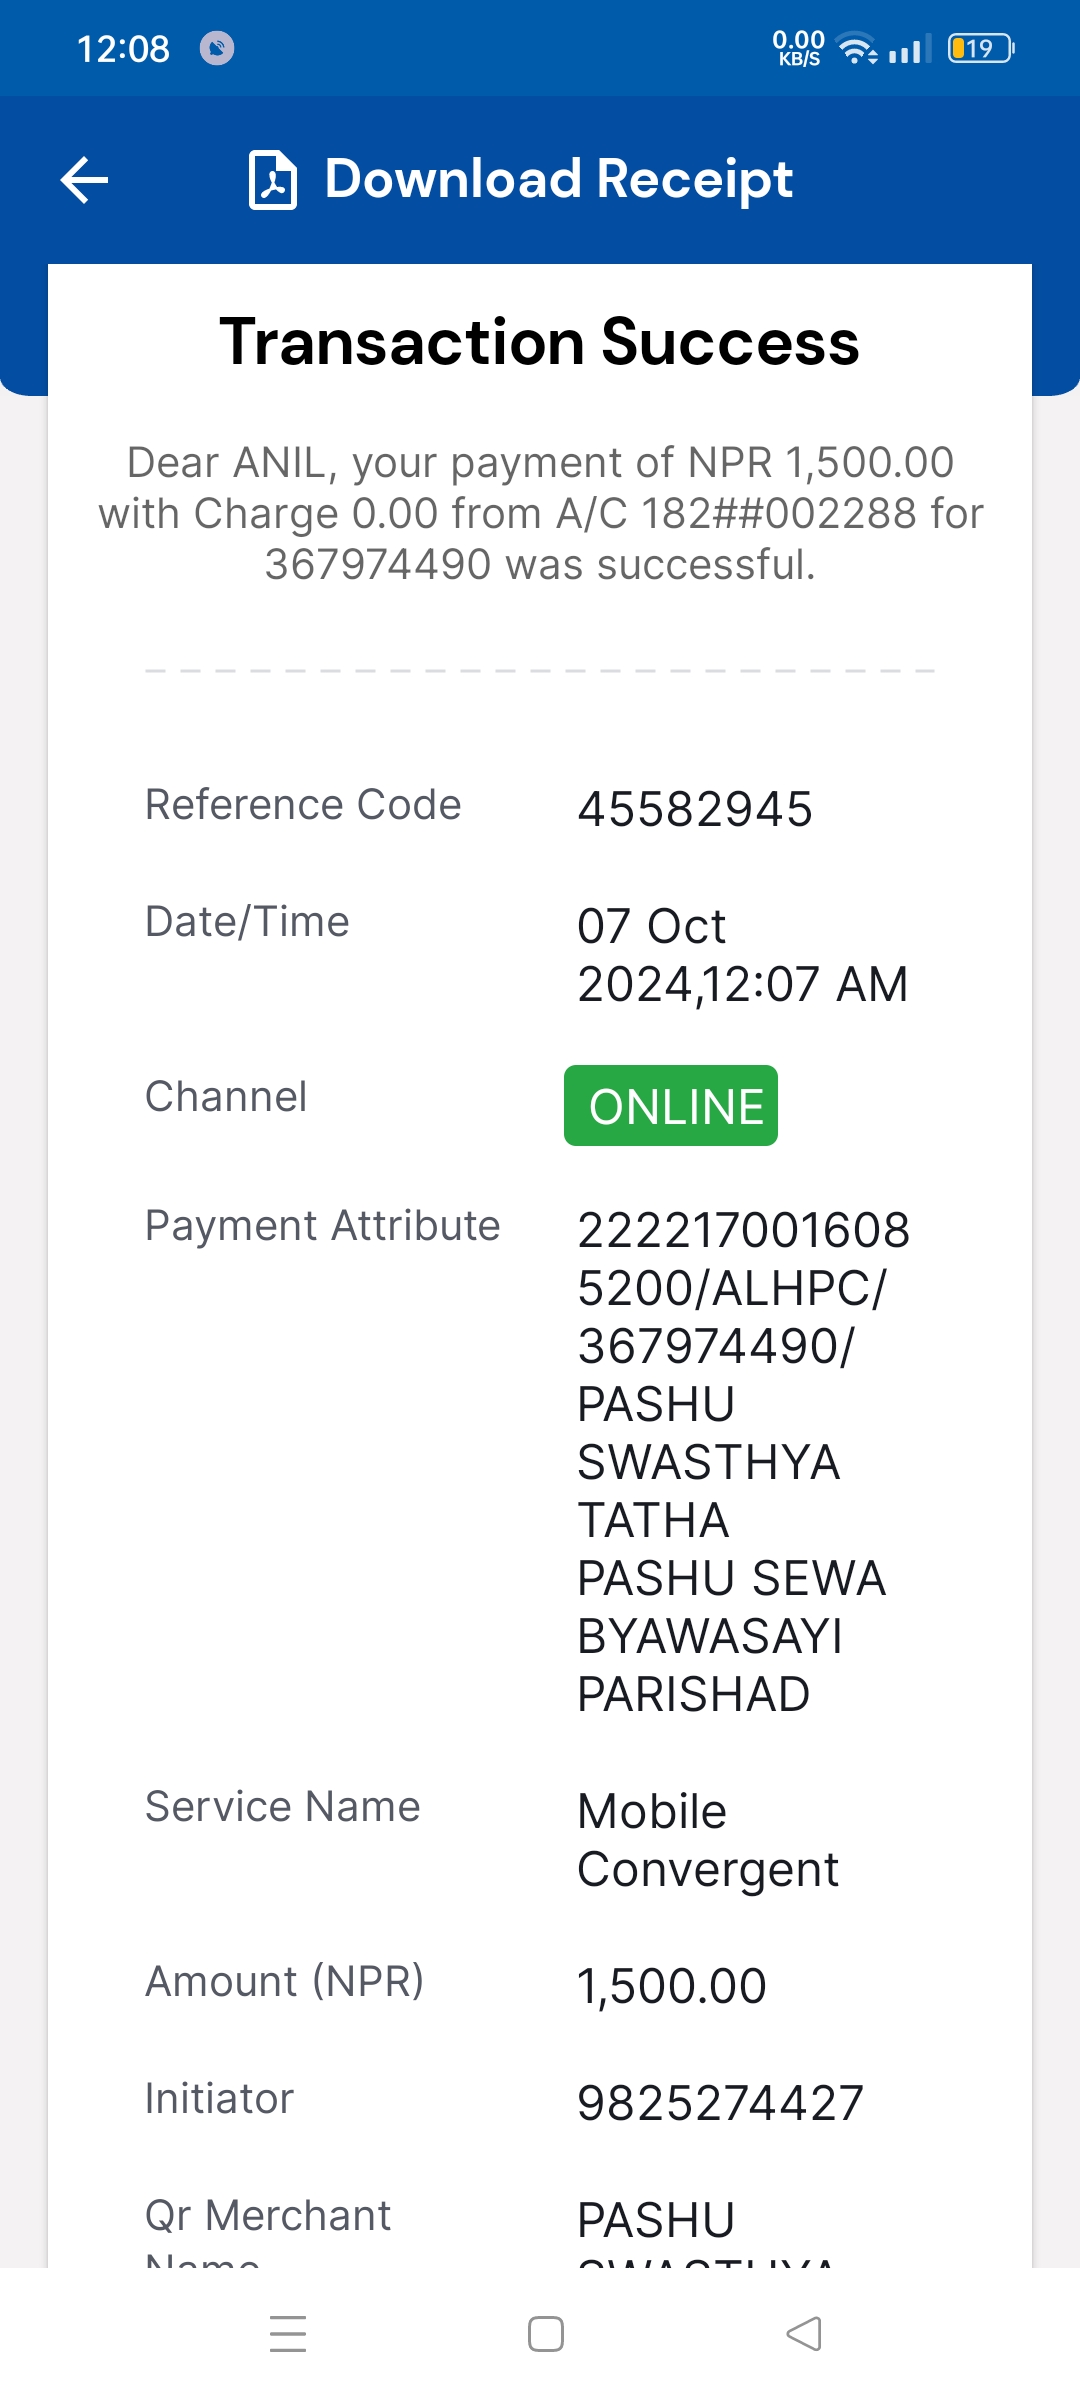Tap Mobile Convergent service name value
The height and width of the screenshot is (2400, 1080).
[x=708, y=1840]
